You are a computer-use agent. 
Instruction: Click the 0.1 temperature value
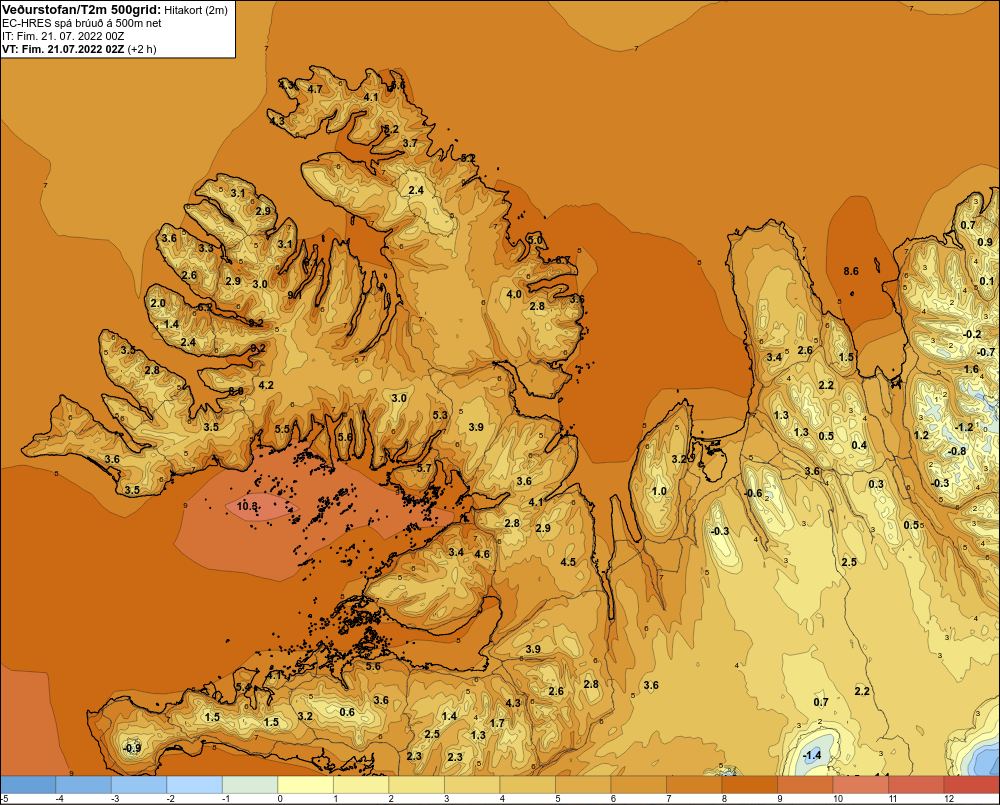click(x=987, y=281)
